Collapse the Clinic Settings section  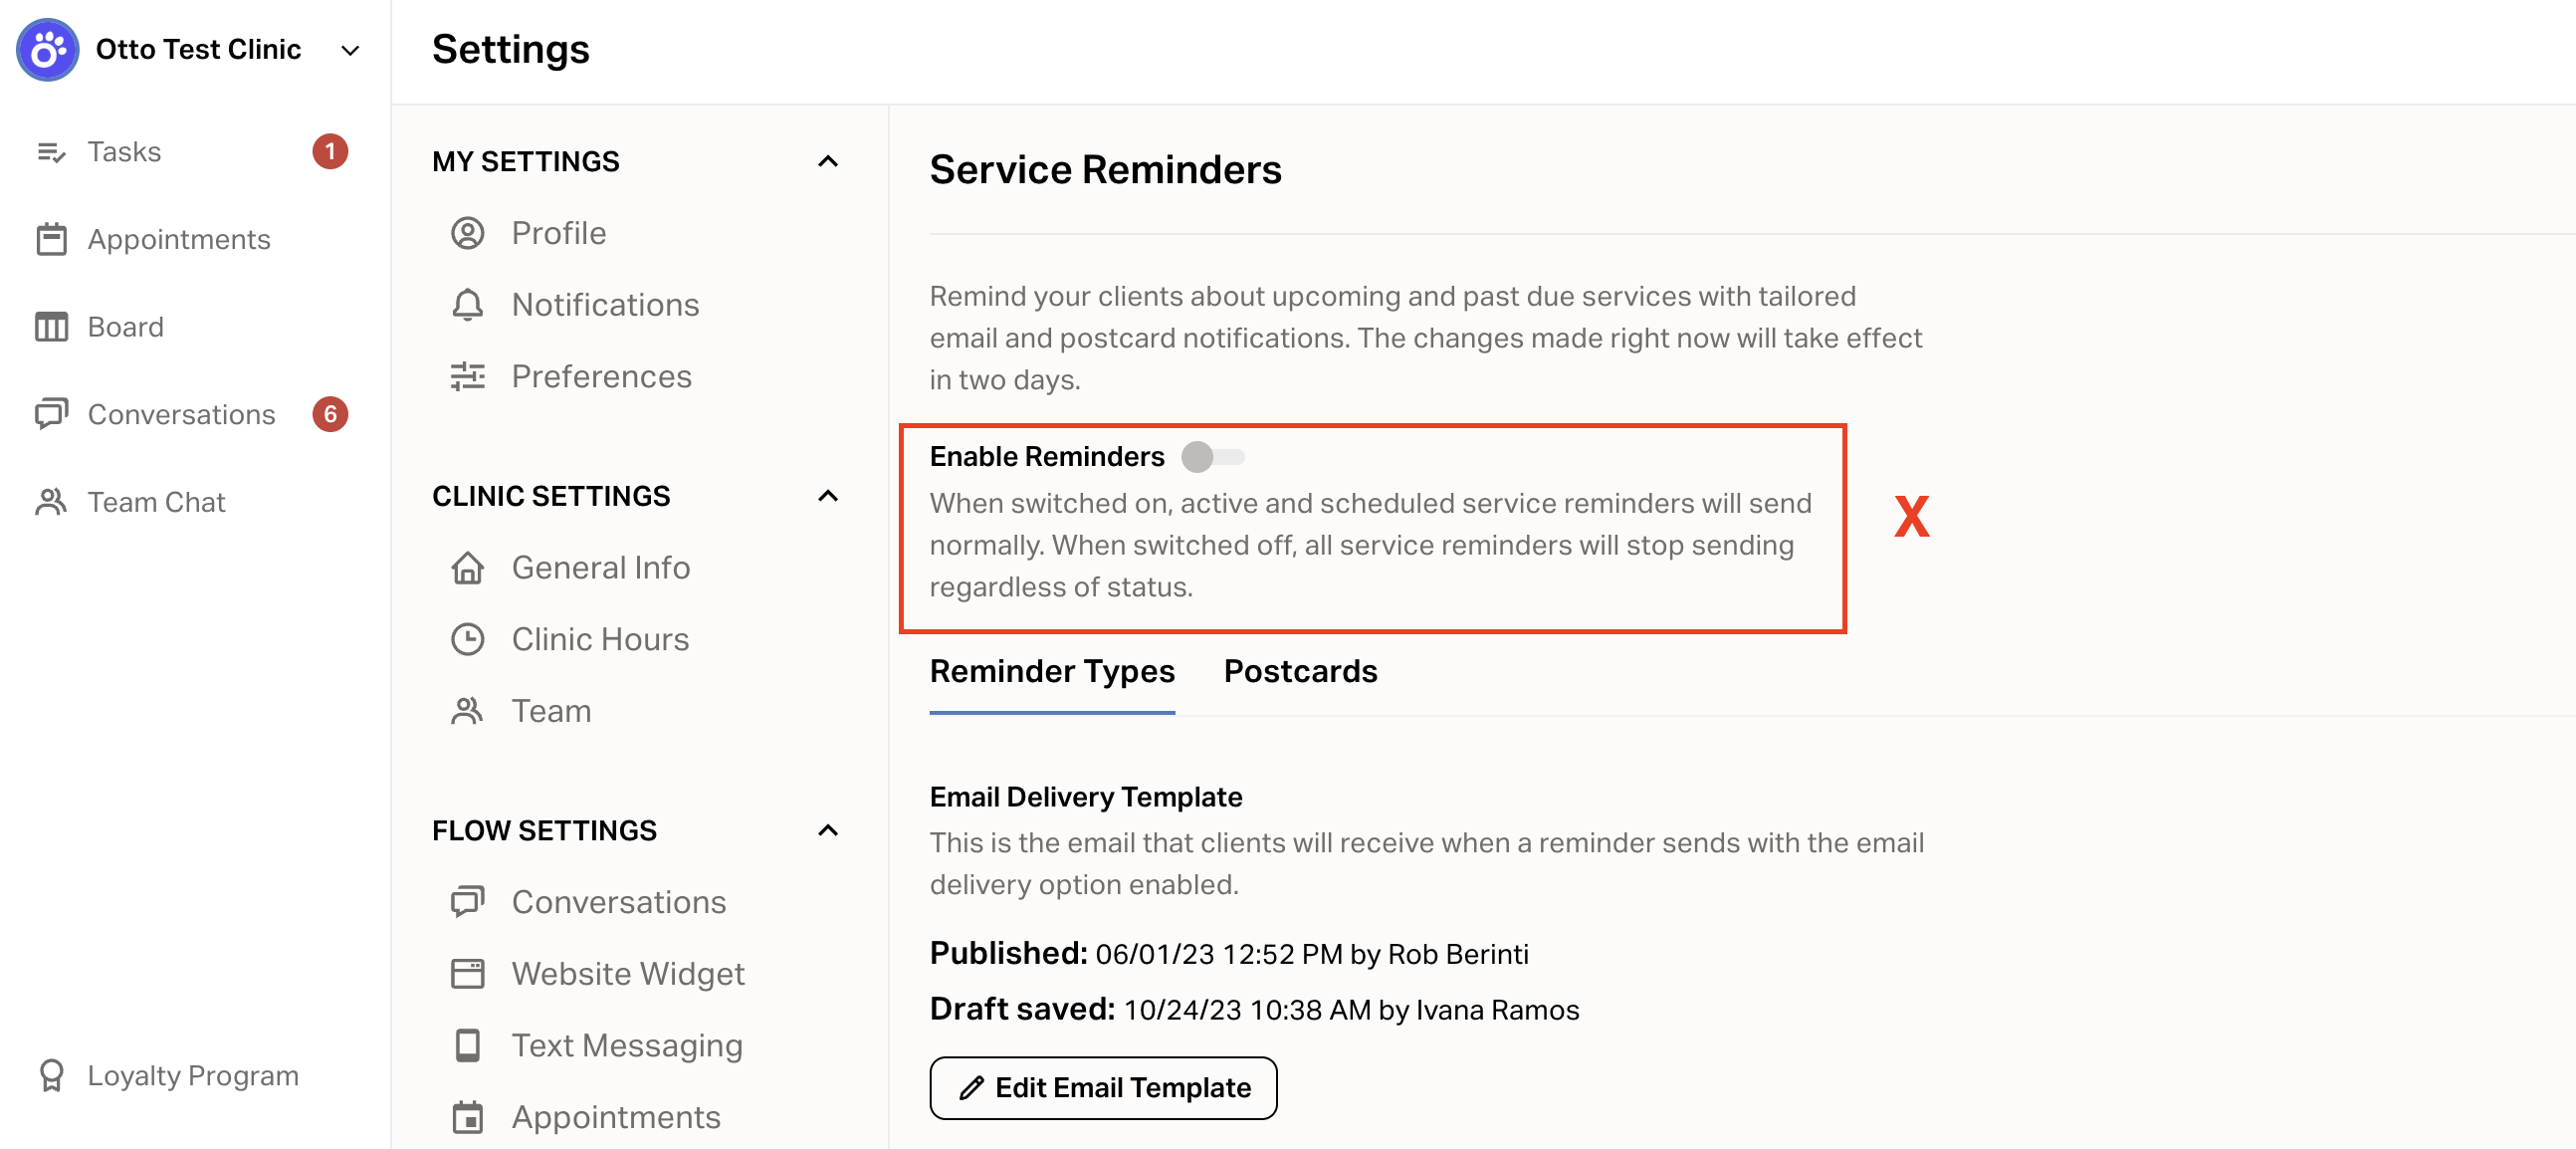click(x=827, y=496)
